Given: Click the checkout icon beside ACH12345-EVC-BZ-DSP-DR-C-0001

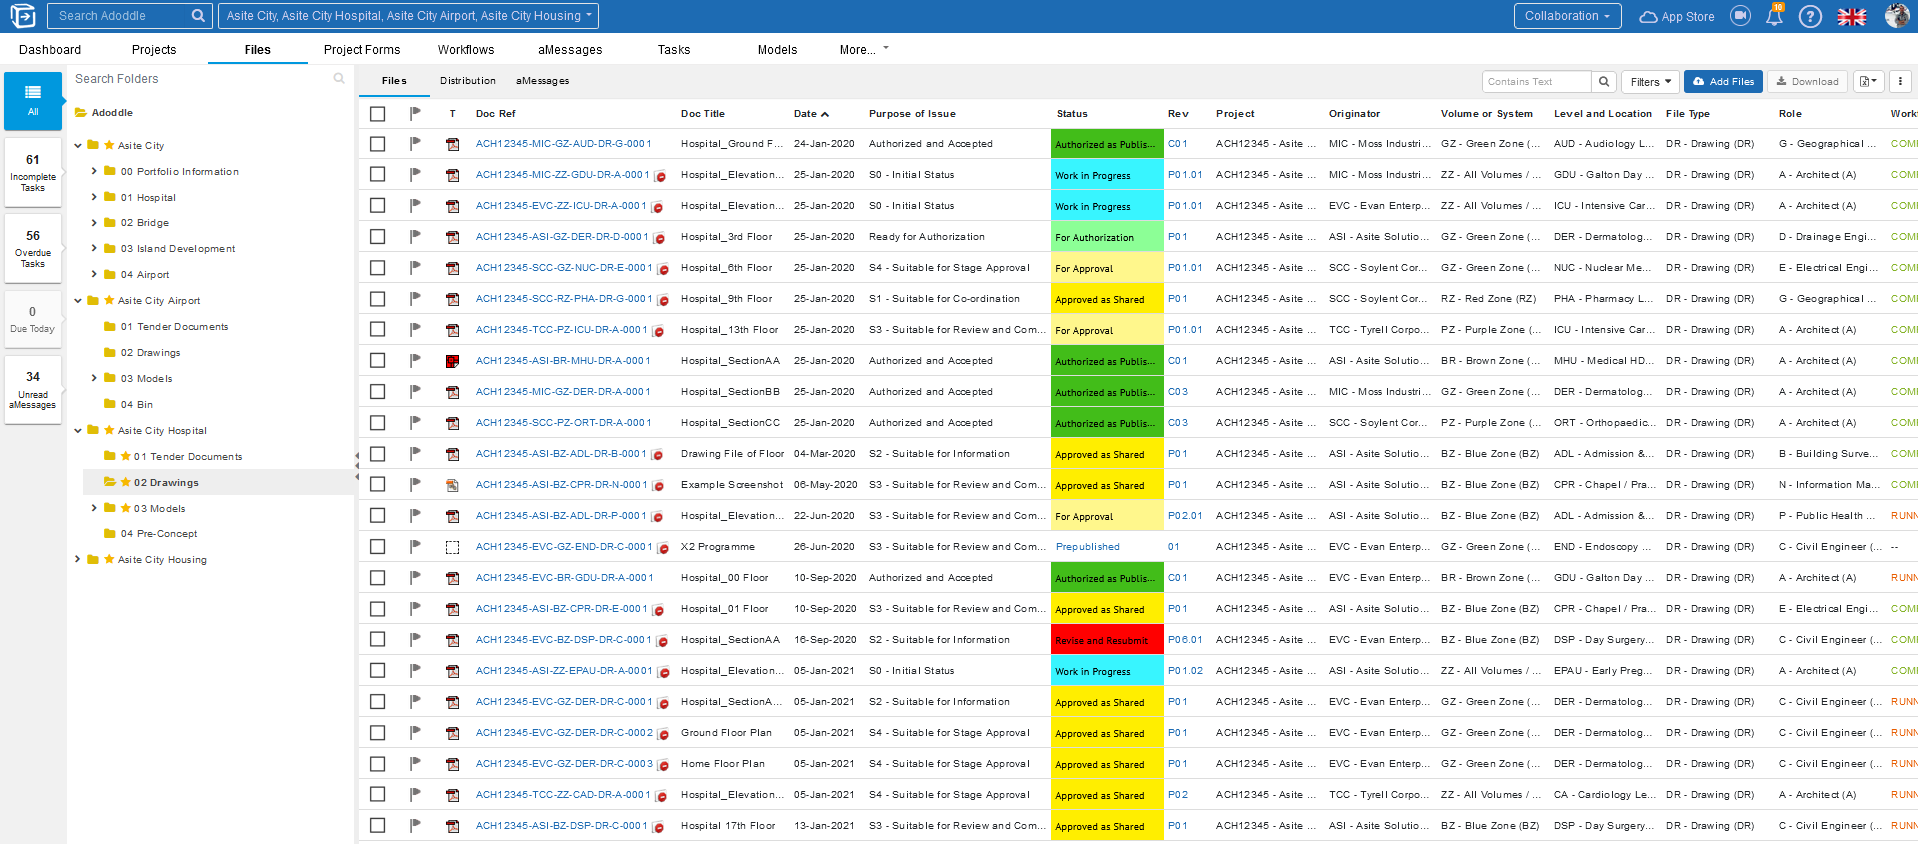Looking at the screenshot, I should [662, 642].
